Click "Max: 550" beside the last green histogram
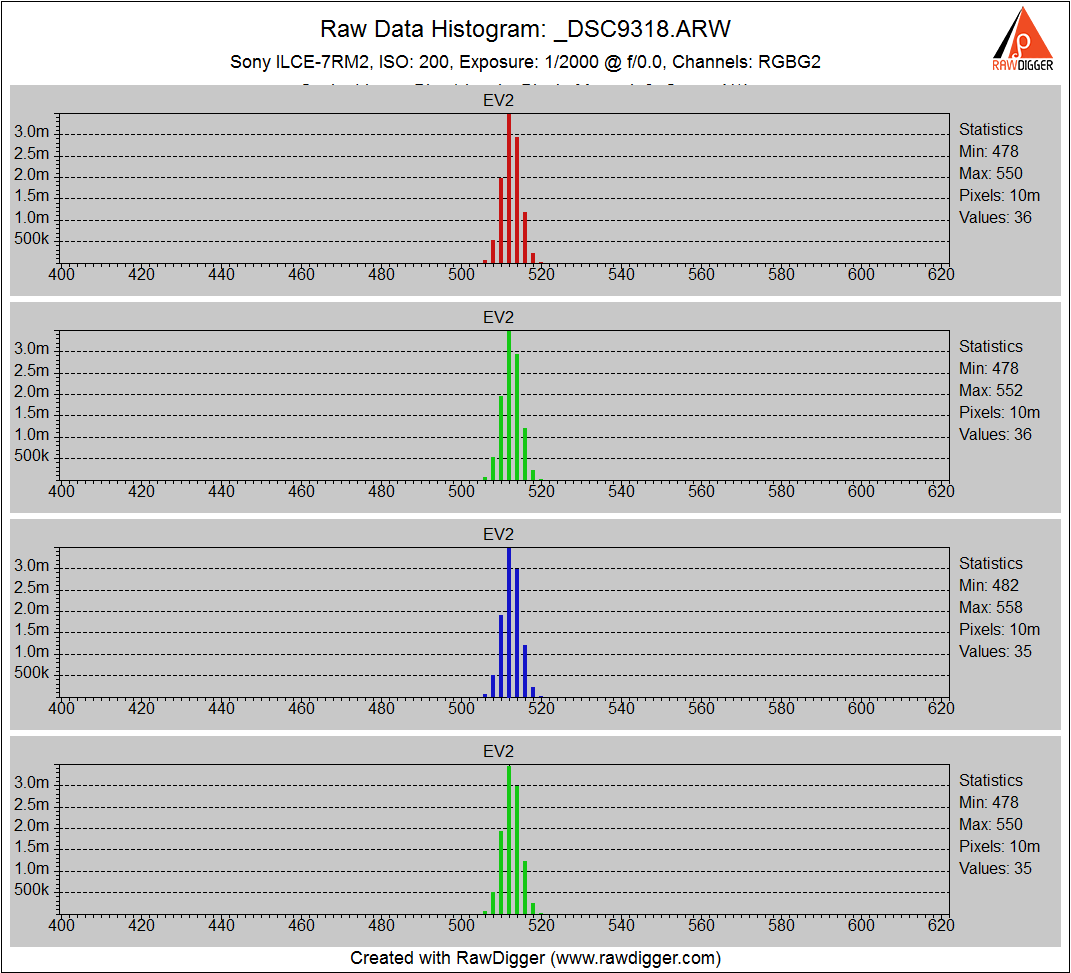The image size is (1071, 973). click(x=990, y=825)
